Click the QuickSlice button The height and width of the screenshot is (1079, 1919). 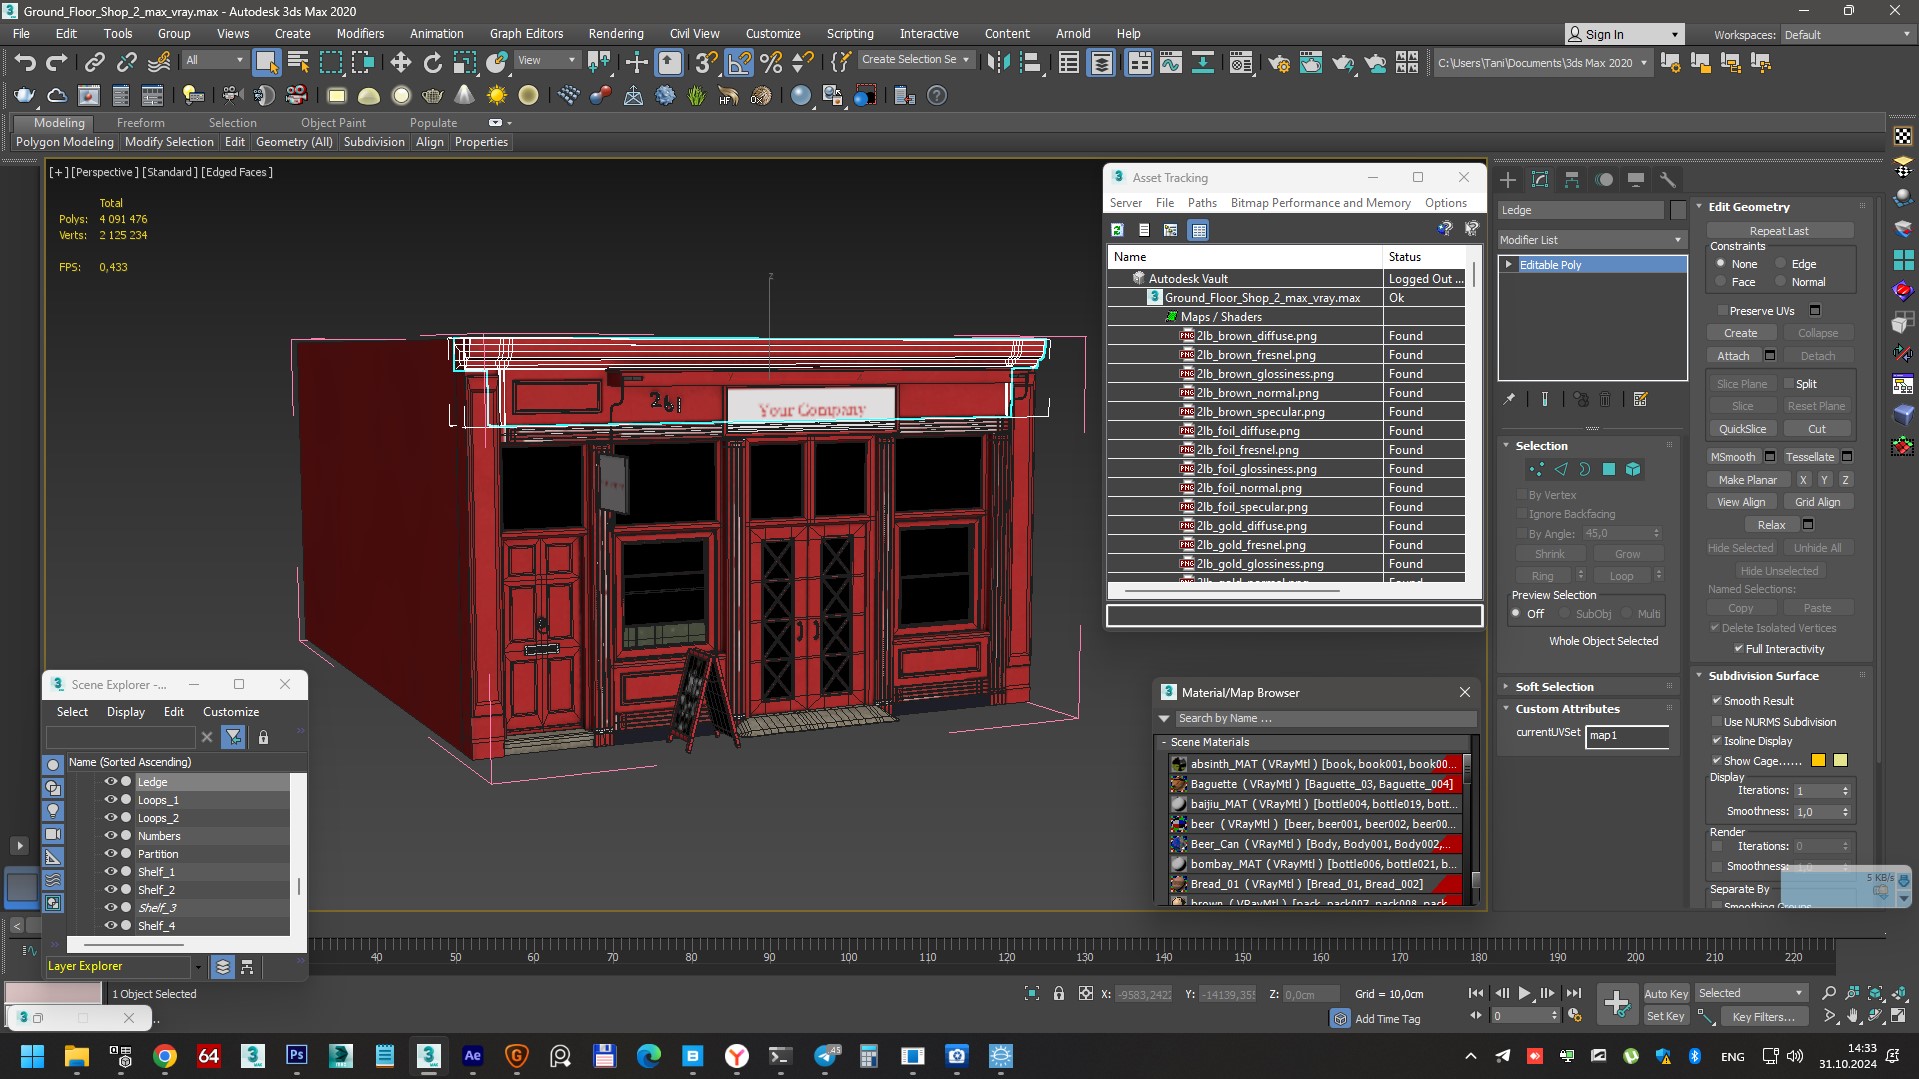[x=1742, y=429]
